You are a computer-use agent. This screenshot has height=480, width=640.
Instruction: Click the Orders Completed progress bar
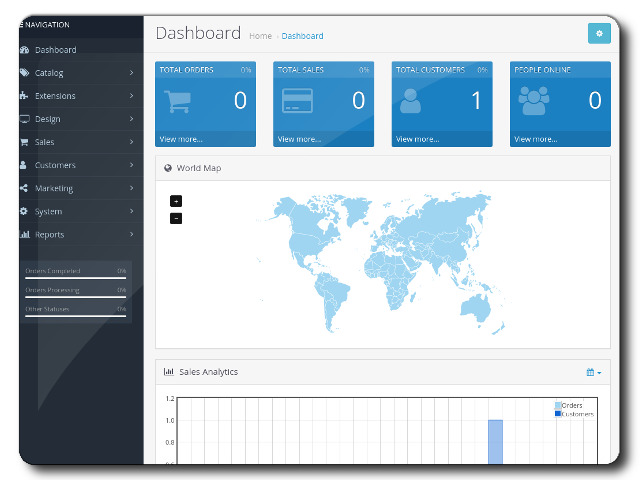pyautogui.click(x=75, y=277)
